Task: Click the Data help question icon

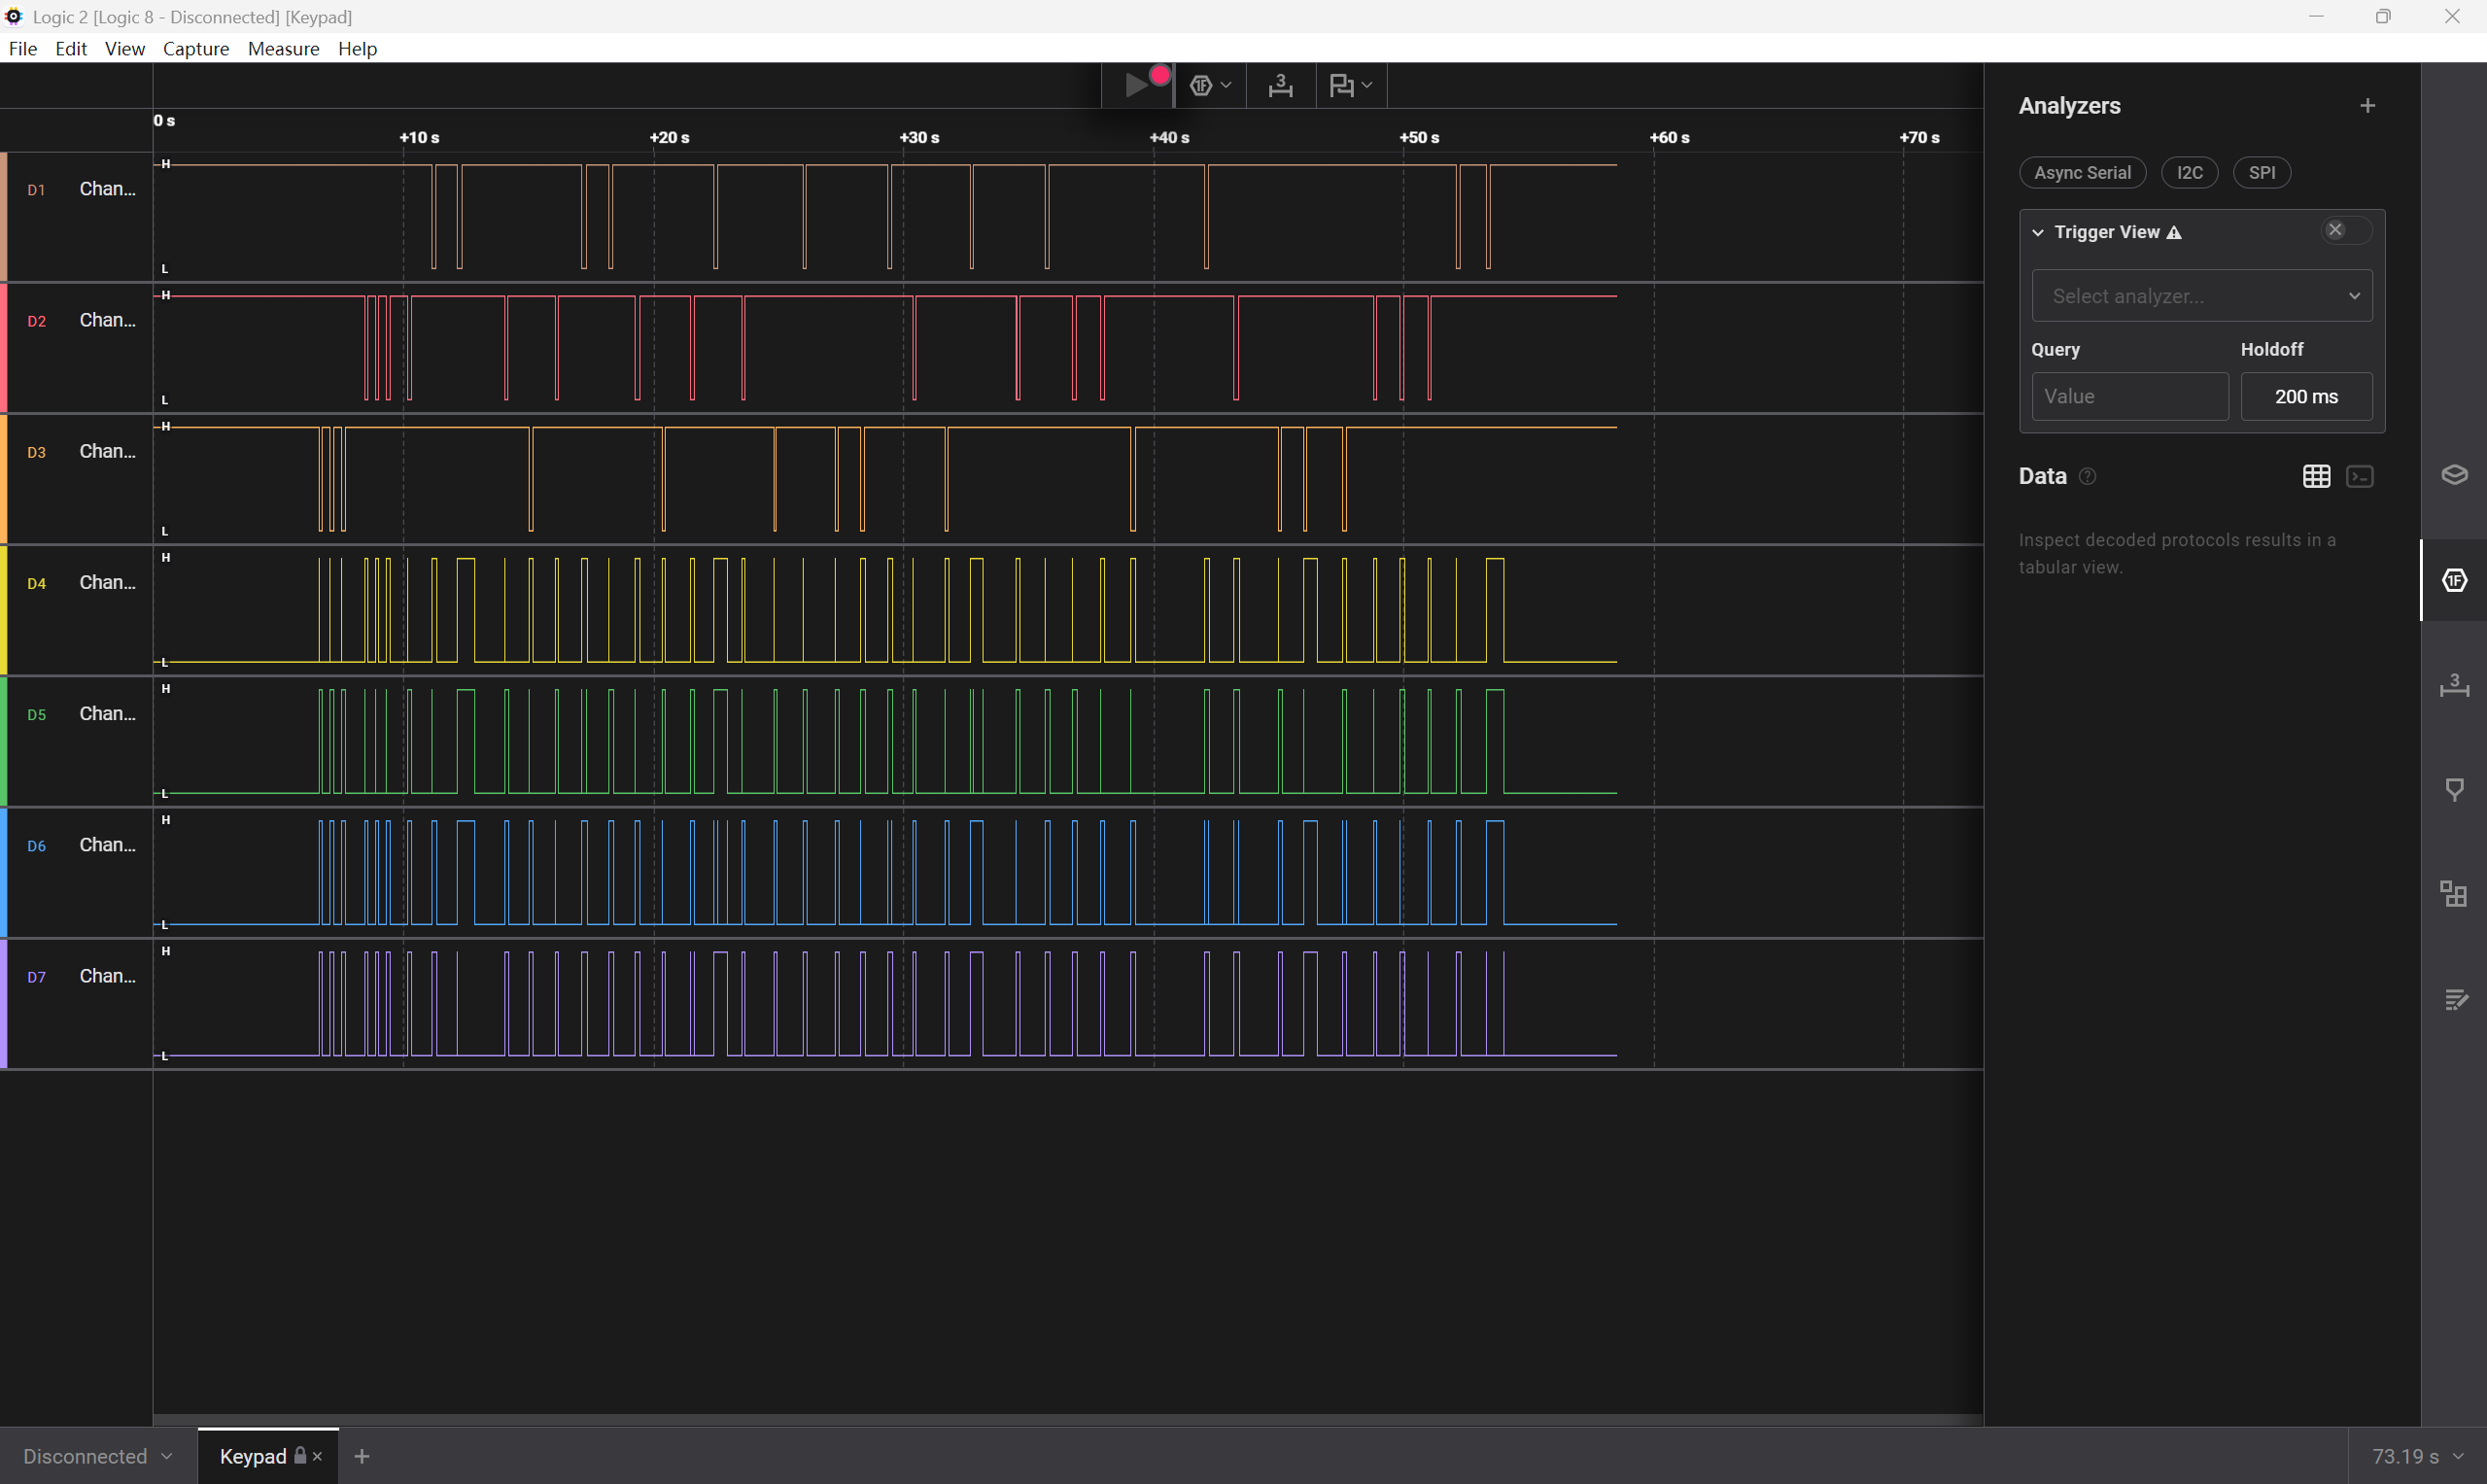Action: click(2087, 476)
